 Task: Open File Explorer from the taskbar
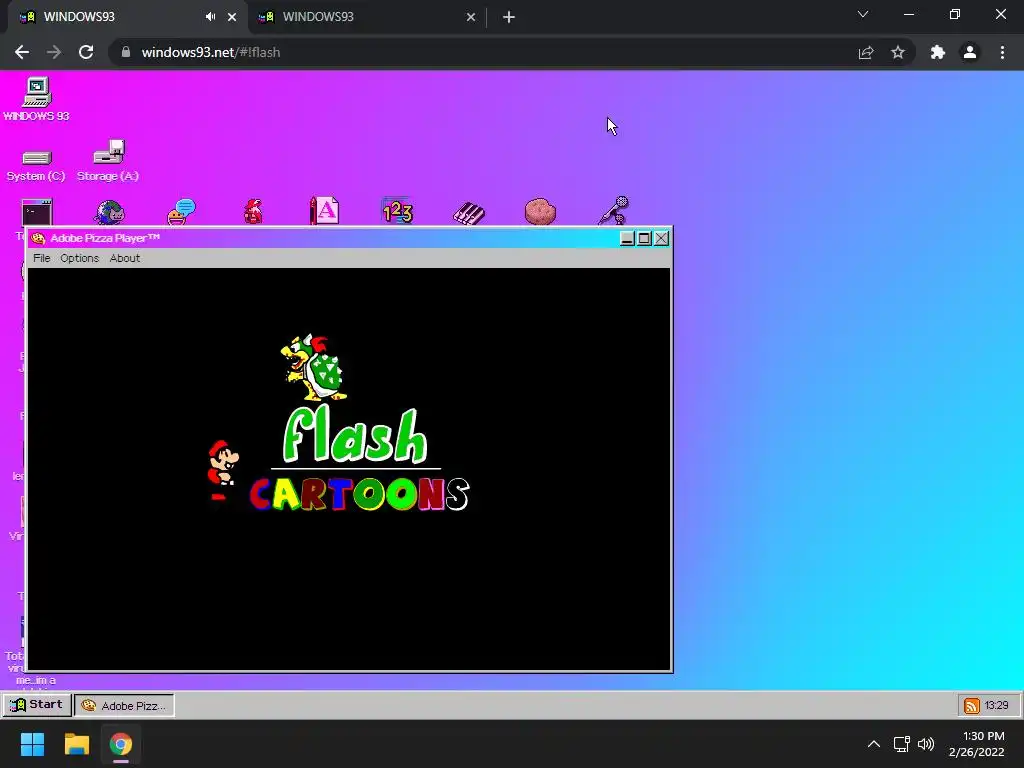[76, 744]
